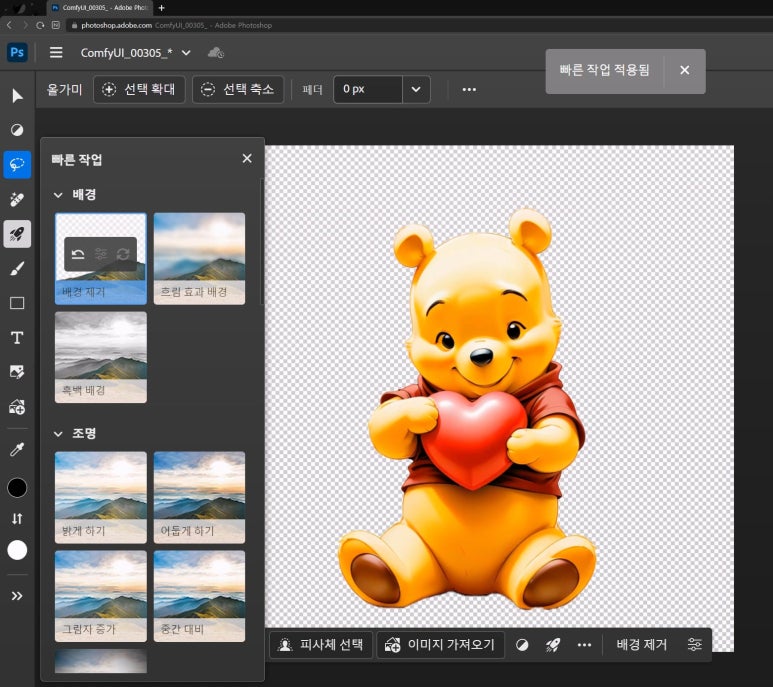The width and height of the screenshot is (773, 687).
Task: Select the Rectangle shape tool
Action: [17, 303]
